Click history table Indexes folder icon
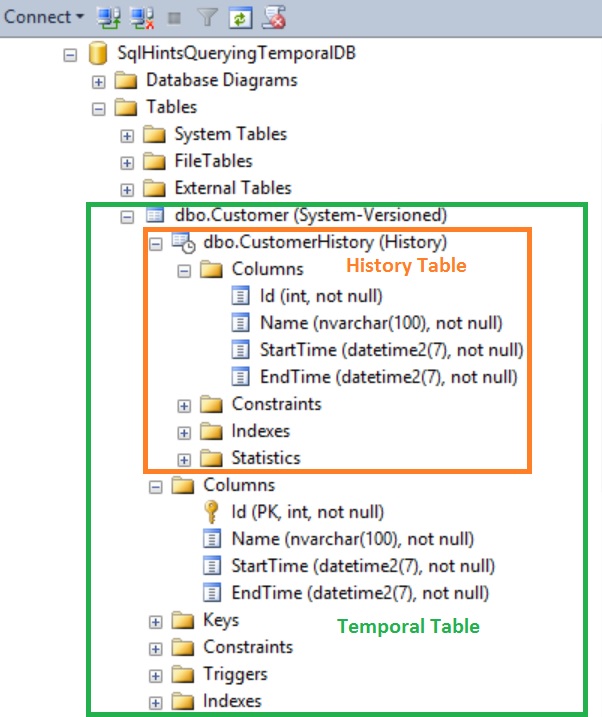 point(211,431)
